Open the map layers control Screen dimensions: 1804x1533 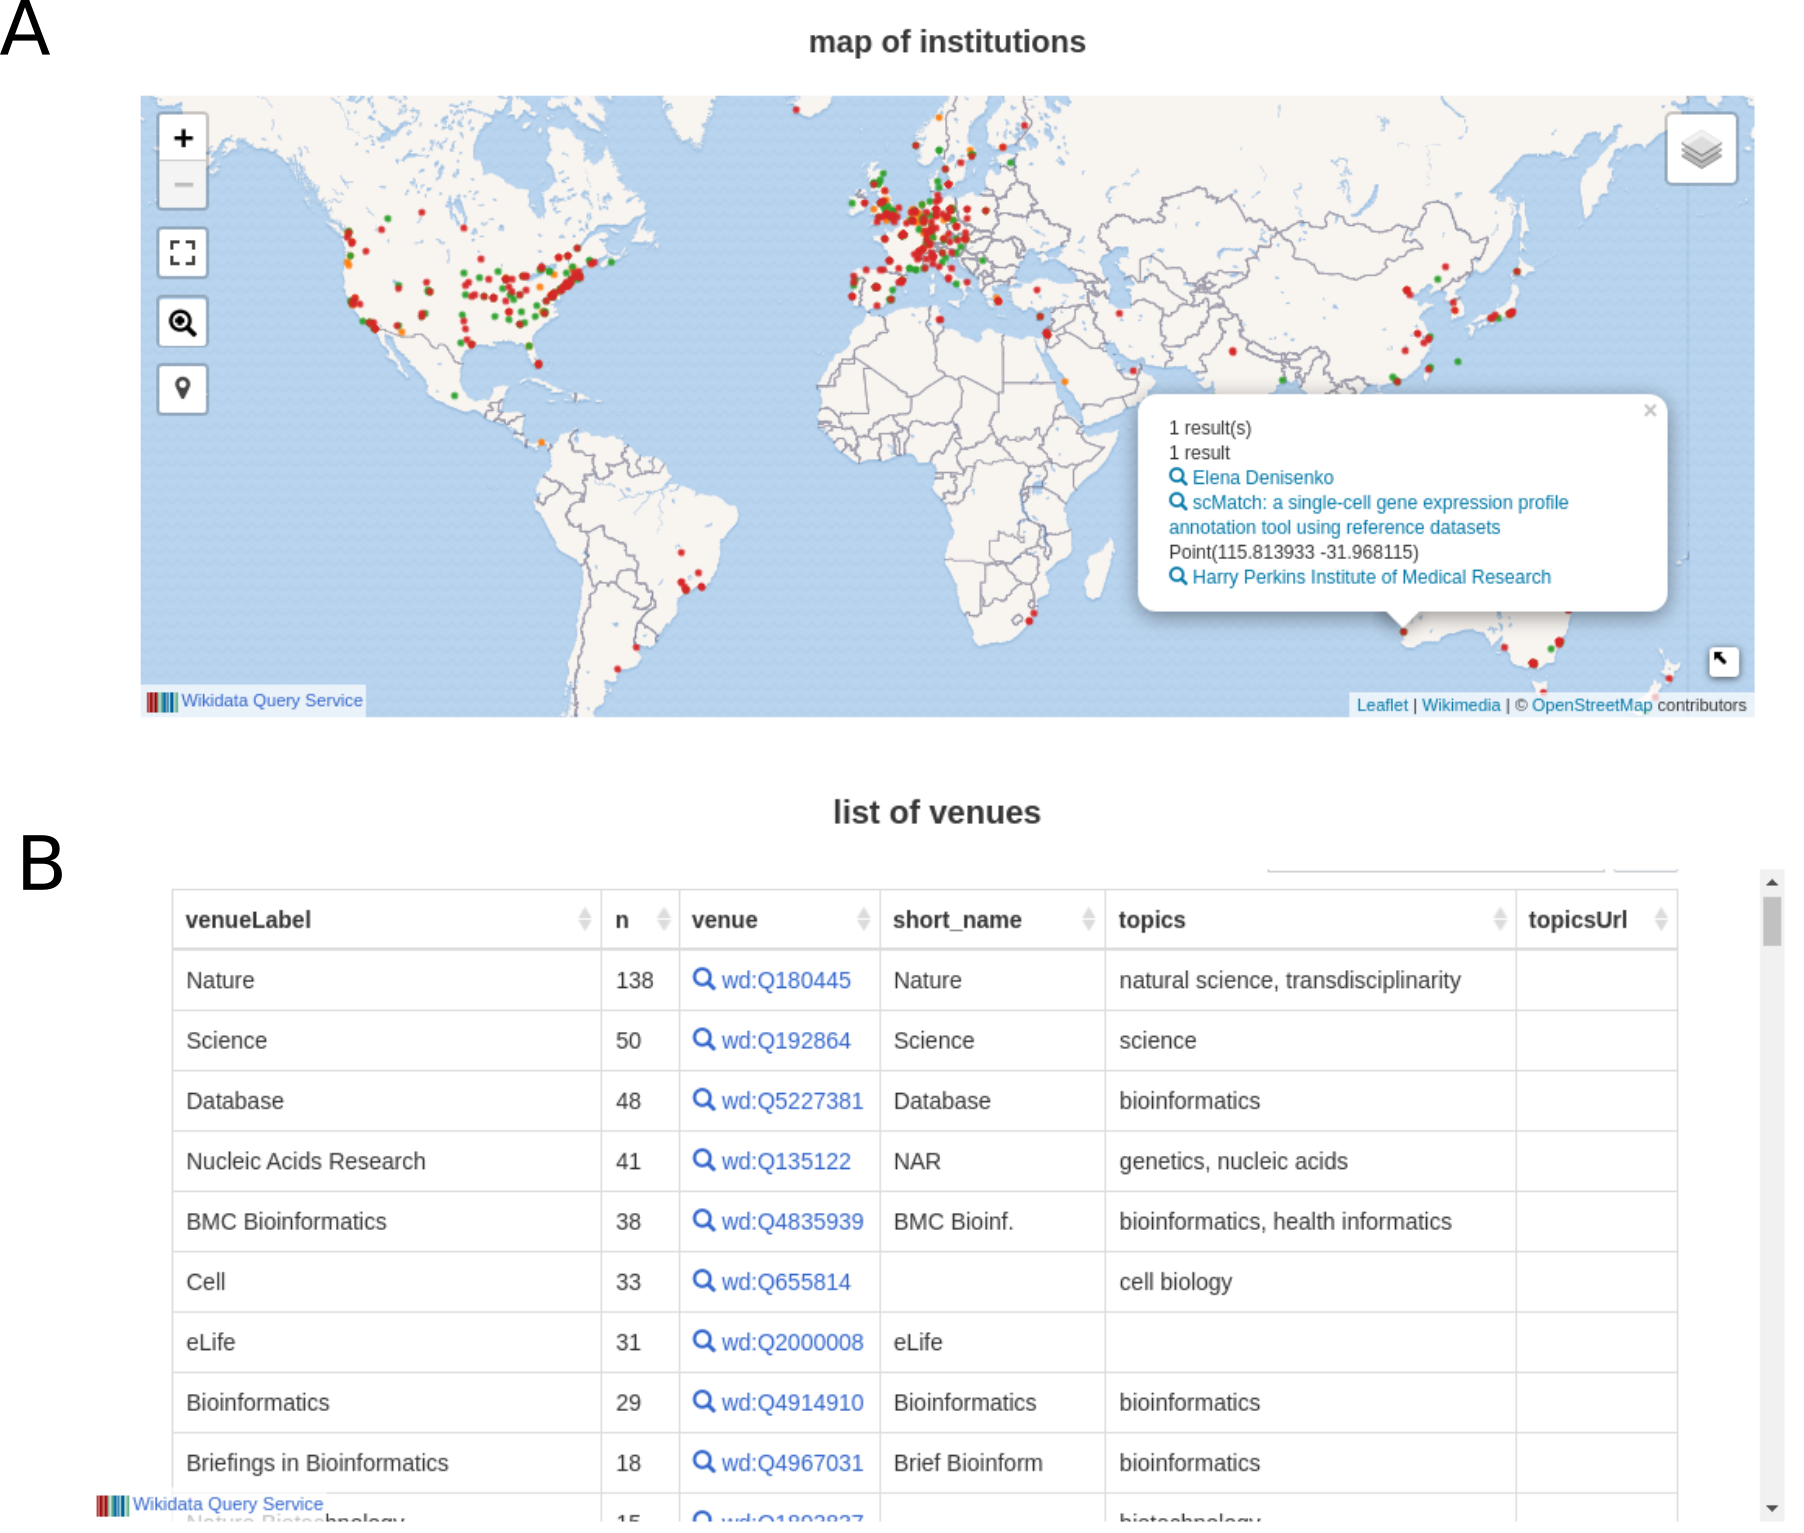[1701, 149]
